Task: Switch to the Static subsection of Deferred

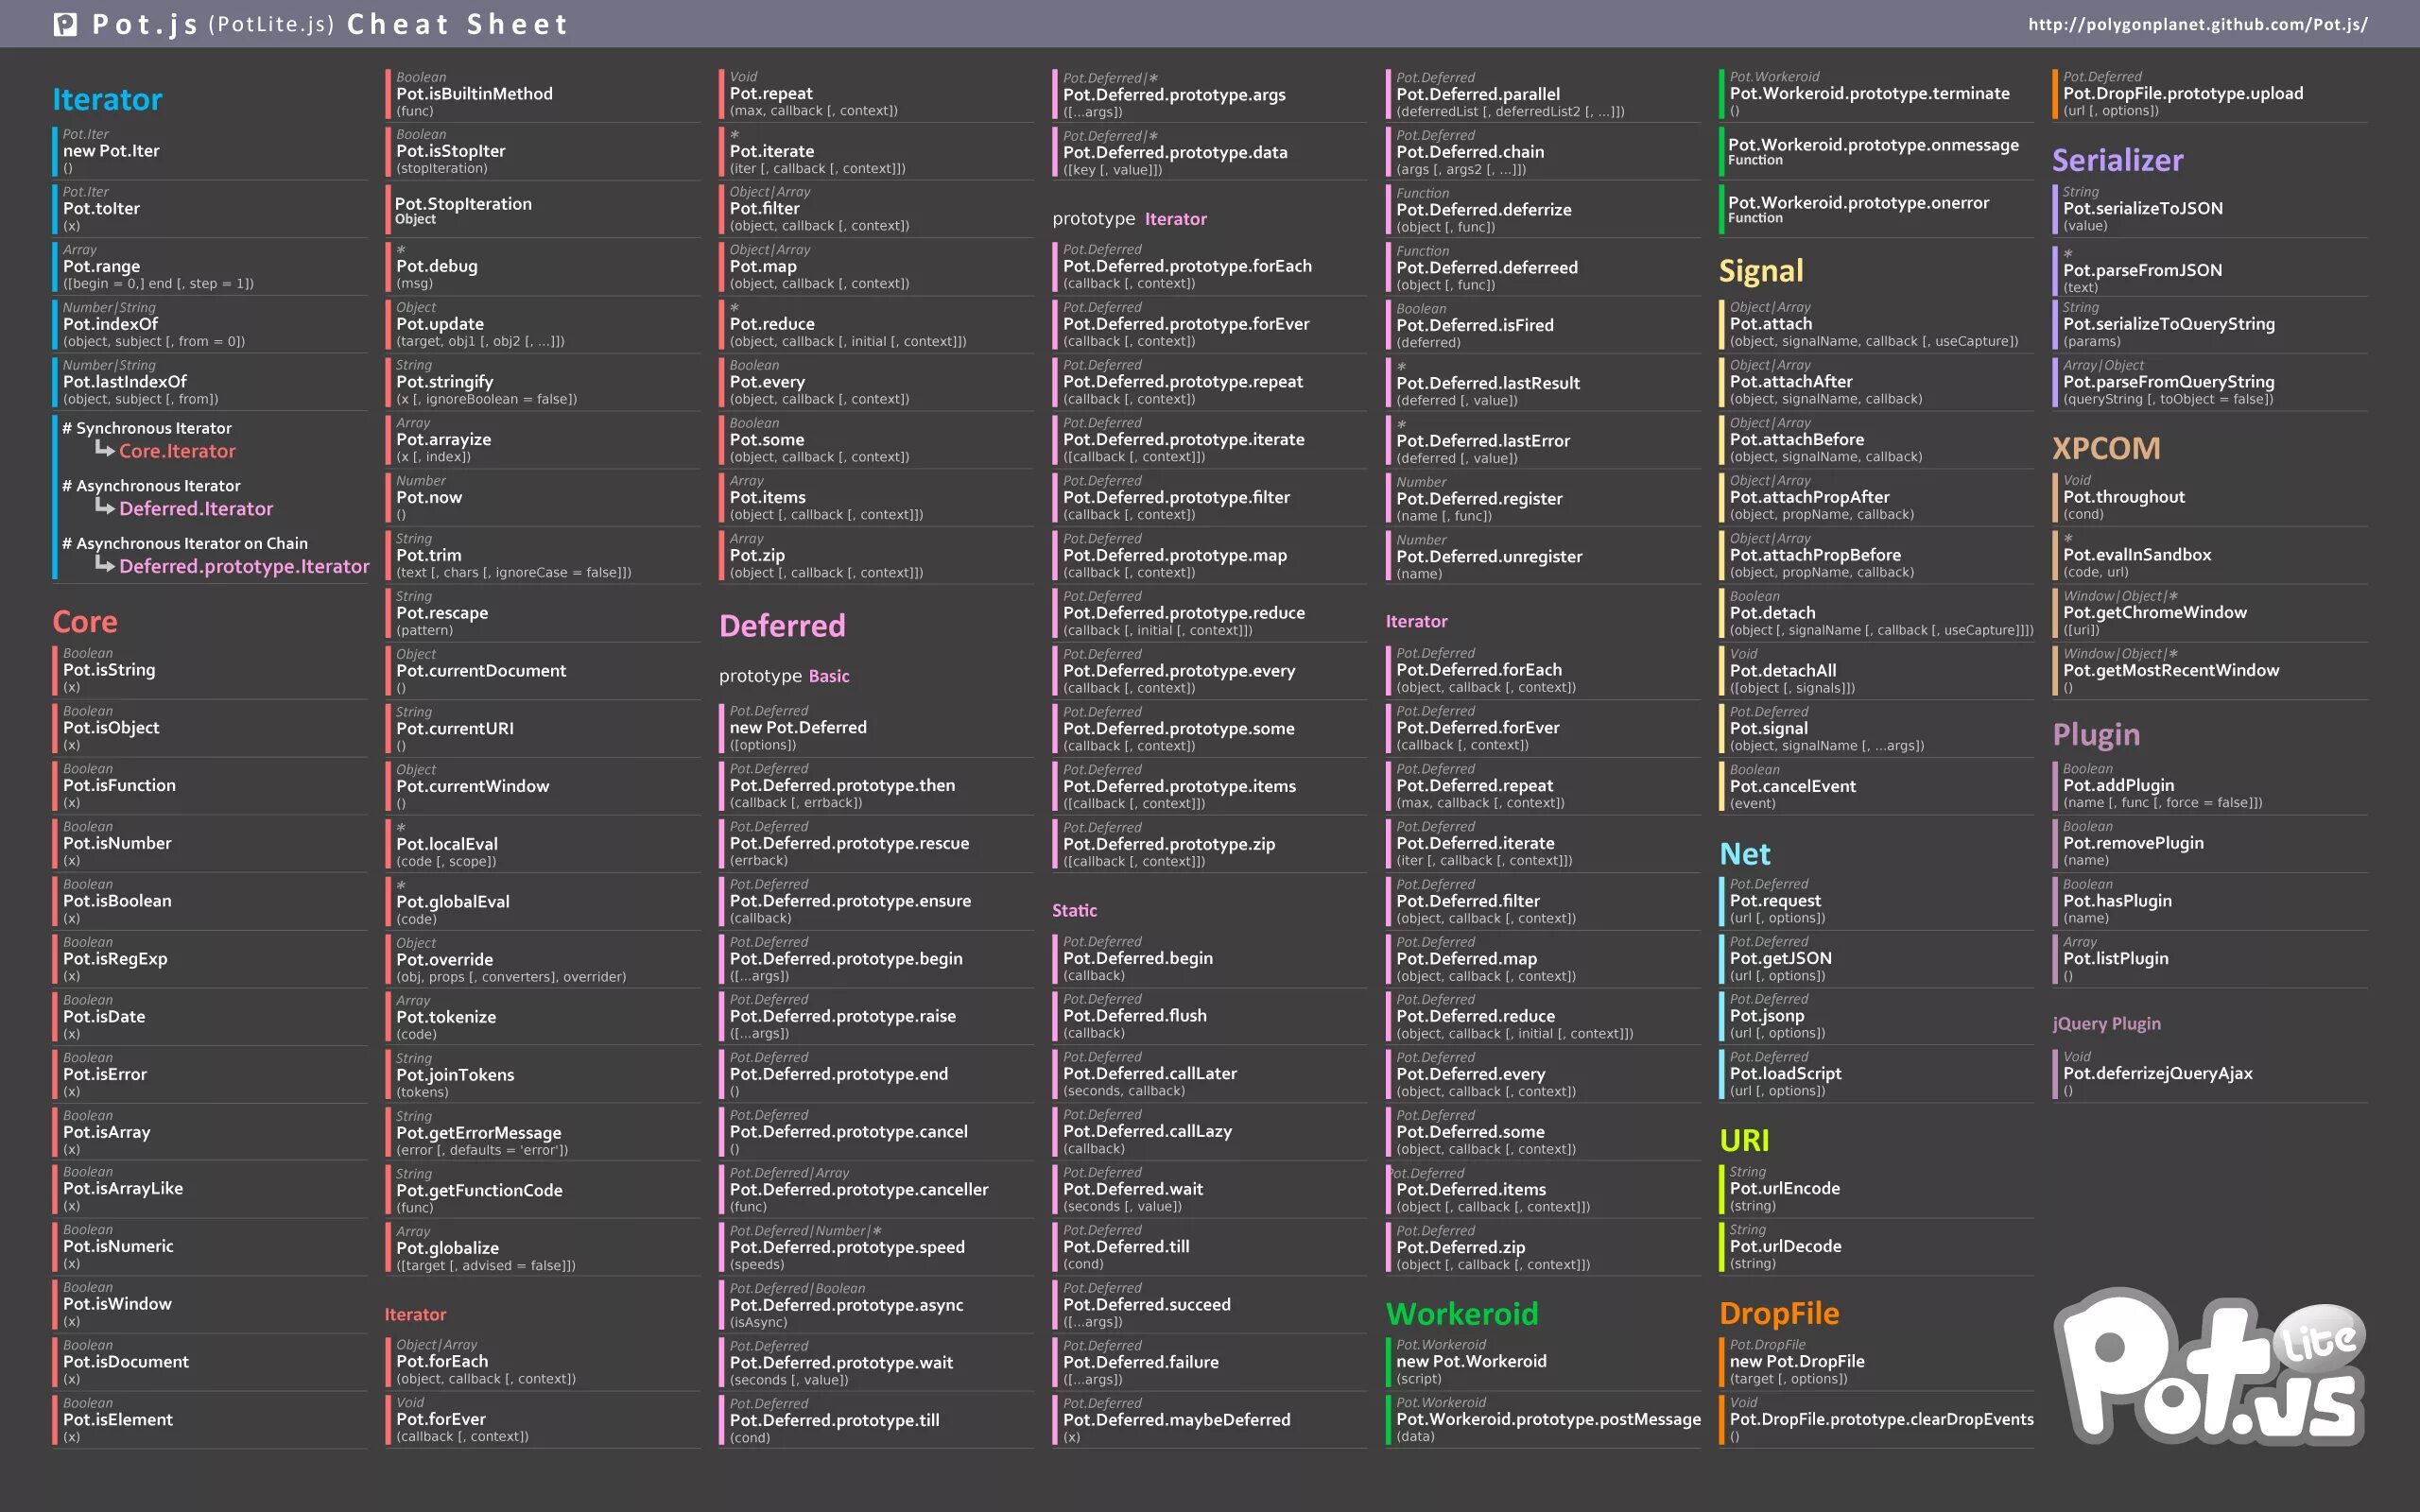Action: coord(1074,910)
